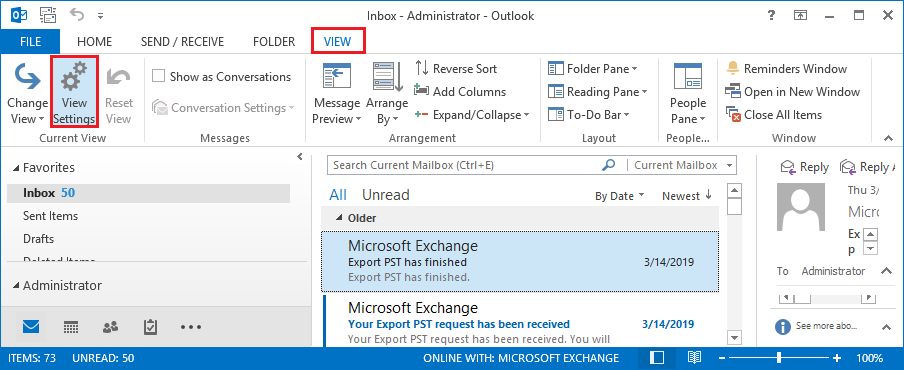Switch to Mail navigation icon
This screenshot has height=370, width=904.
(x=31, y=327)
